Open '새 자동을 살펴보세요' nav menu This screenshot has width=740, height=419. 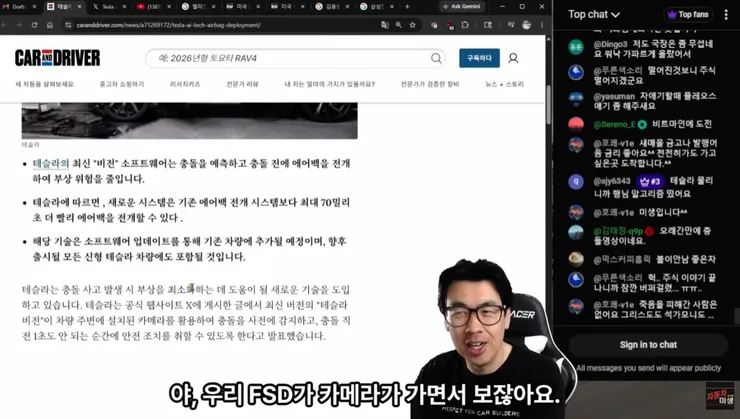click(44, 84)
